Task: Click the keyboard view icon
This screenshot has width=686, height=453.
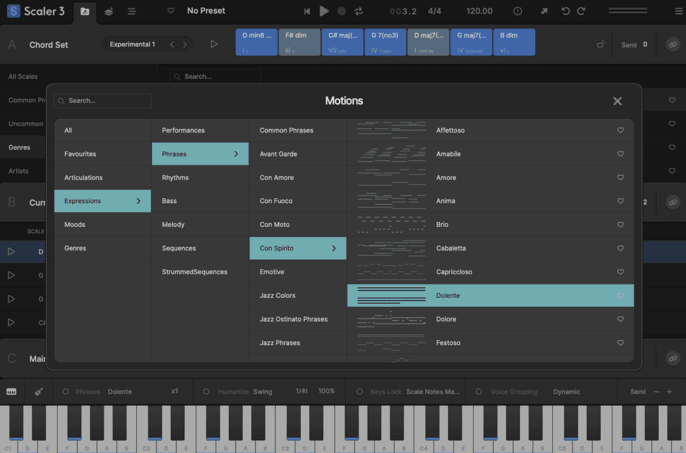Action: click(x=12, y=391)
